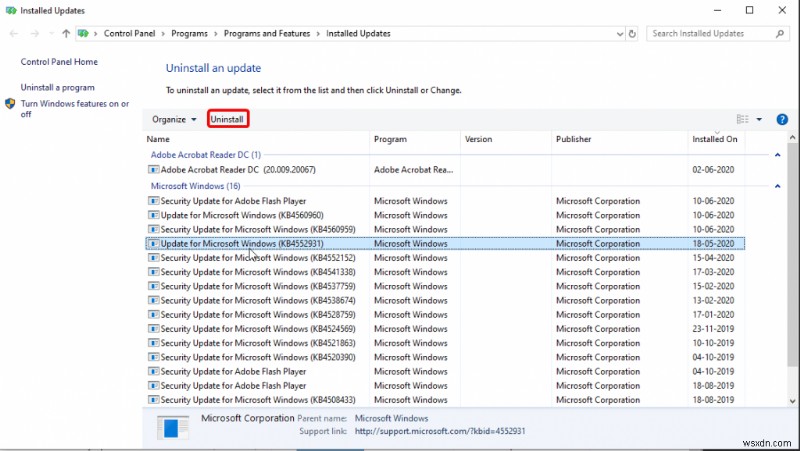Select Security Update for Microsoft Windows (KB4541338)
Image resolution: width=800 pixels, height=451 pixels.
tap(445, 272)
